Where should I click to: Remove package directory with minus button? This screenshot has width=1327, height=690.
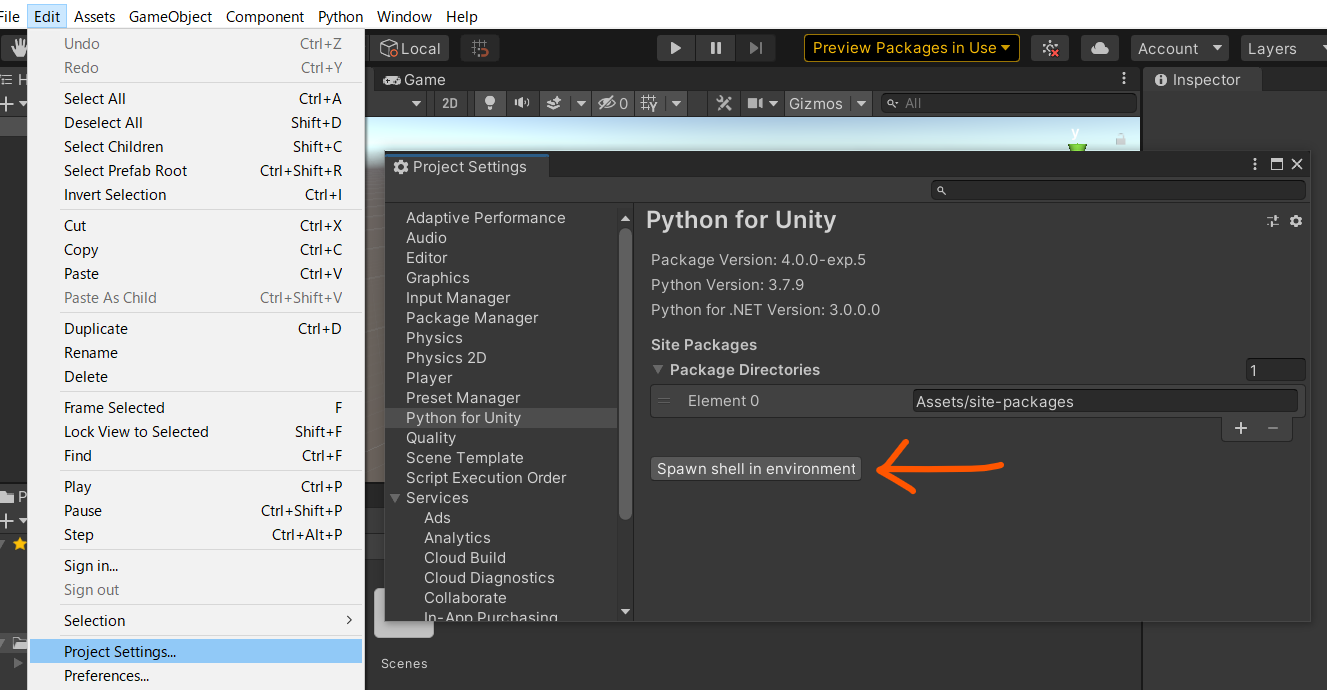(1273, 428)
